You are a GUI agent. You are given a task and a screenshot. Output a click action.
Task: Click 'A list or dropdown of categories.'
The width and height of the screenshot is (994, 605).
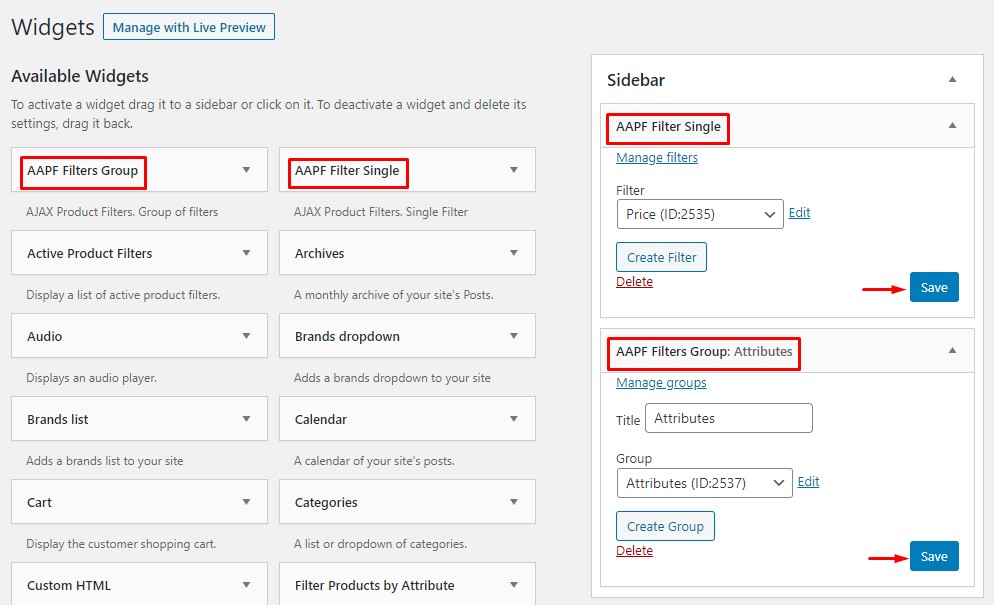(380, 544)
